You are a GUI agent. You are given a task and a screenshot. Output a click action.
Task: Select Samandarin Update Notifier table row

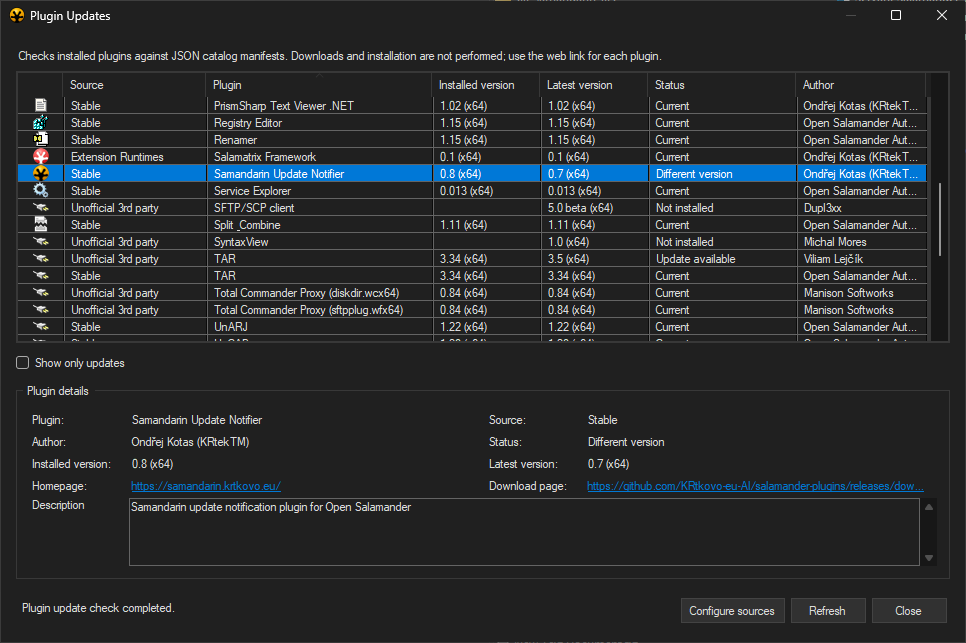(472, 174)
